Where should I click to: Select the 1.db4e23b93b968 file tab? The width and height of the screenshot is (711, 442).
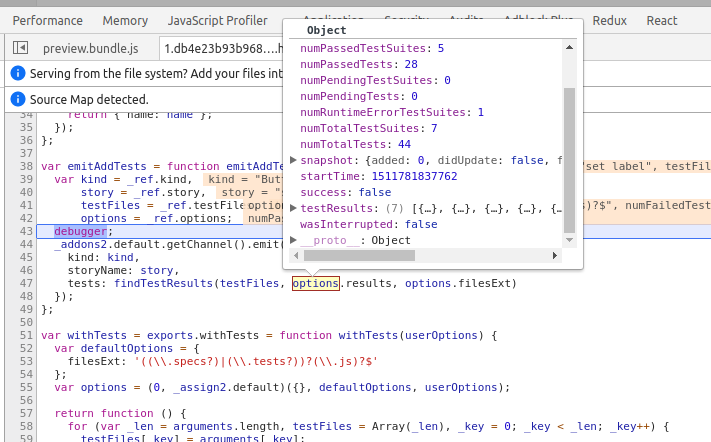tap(223, 49)
